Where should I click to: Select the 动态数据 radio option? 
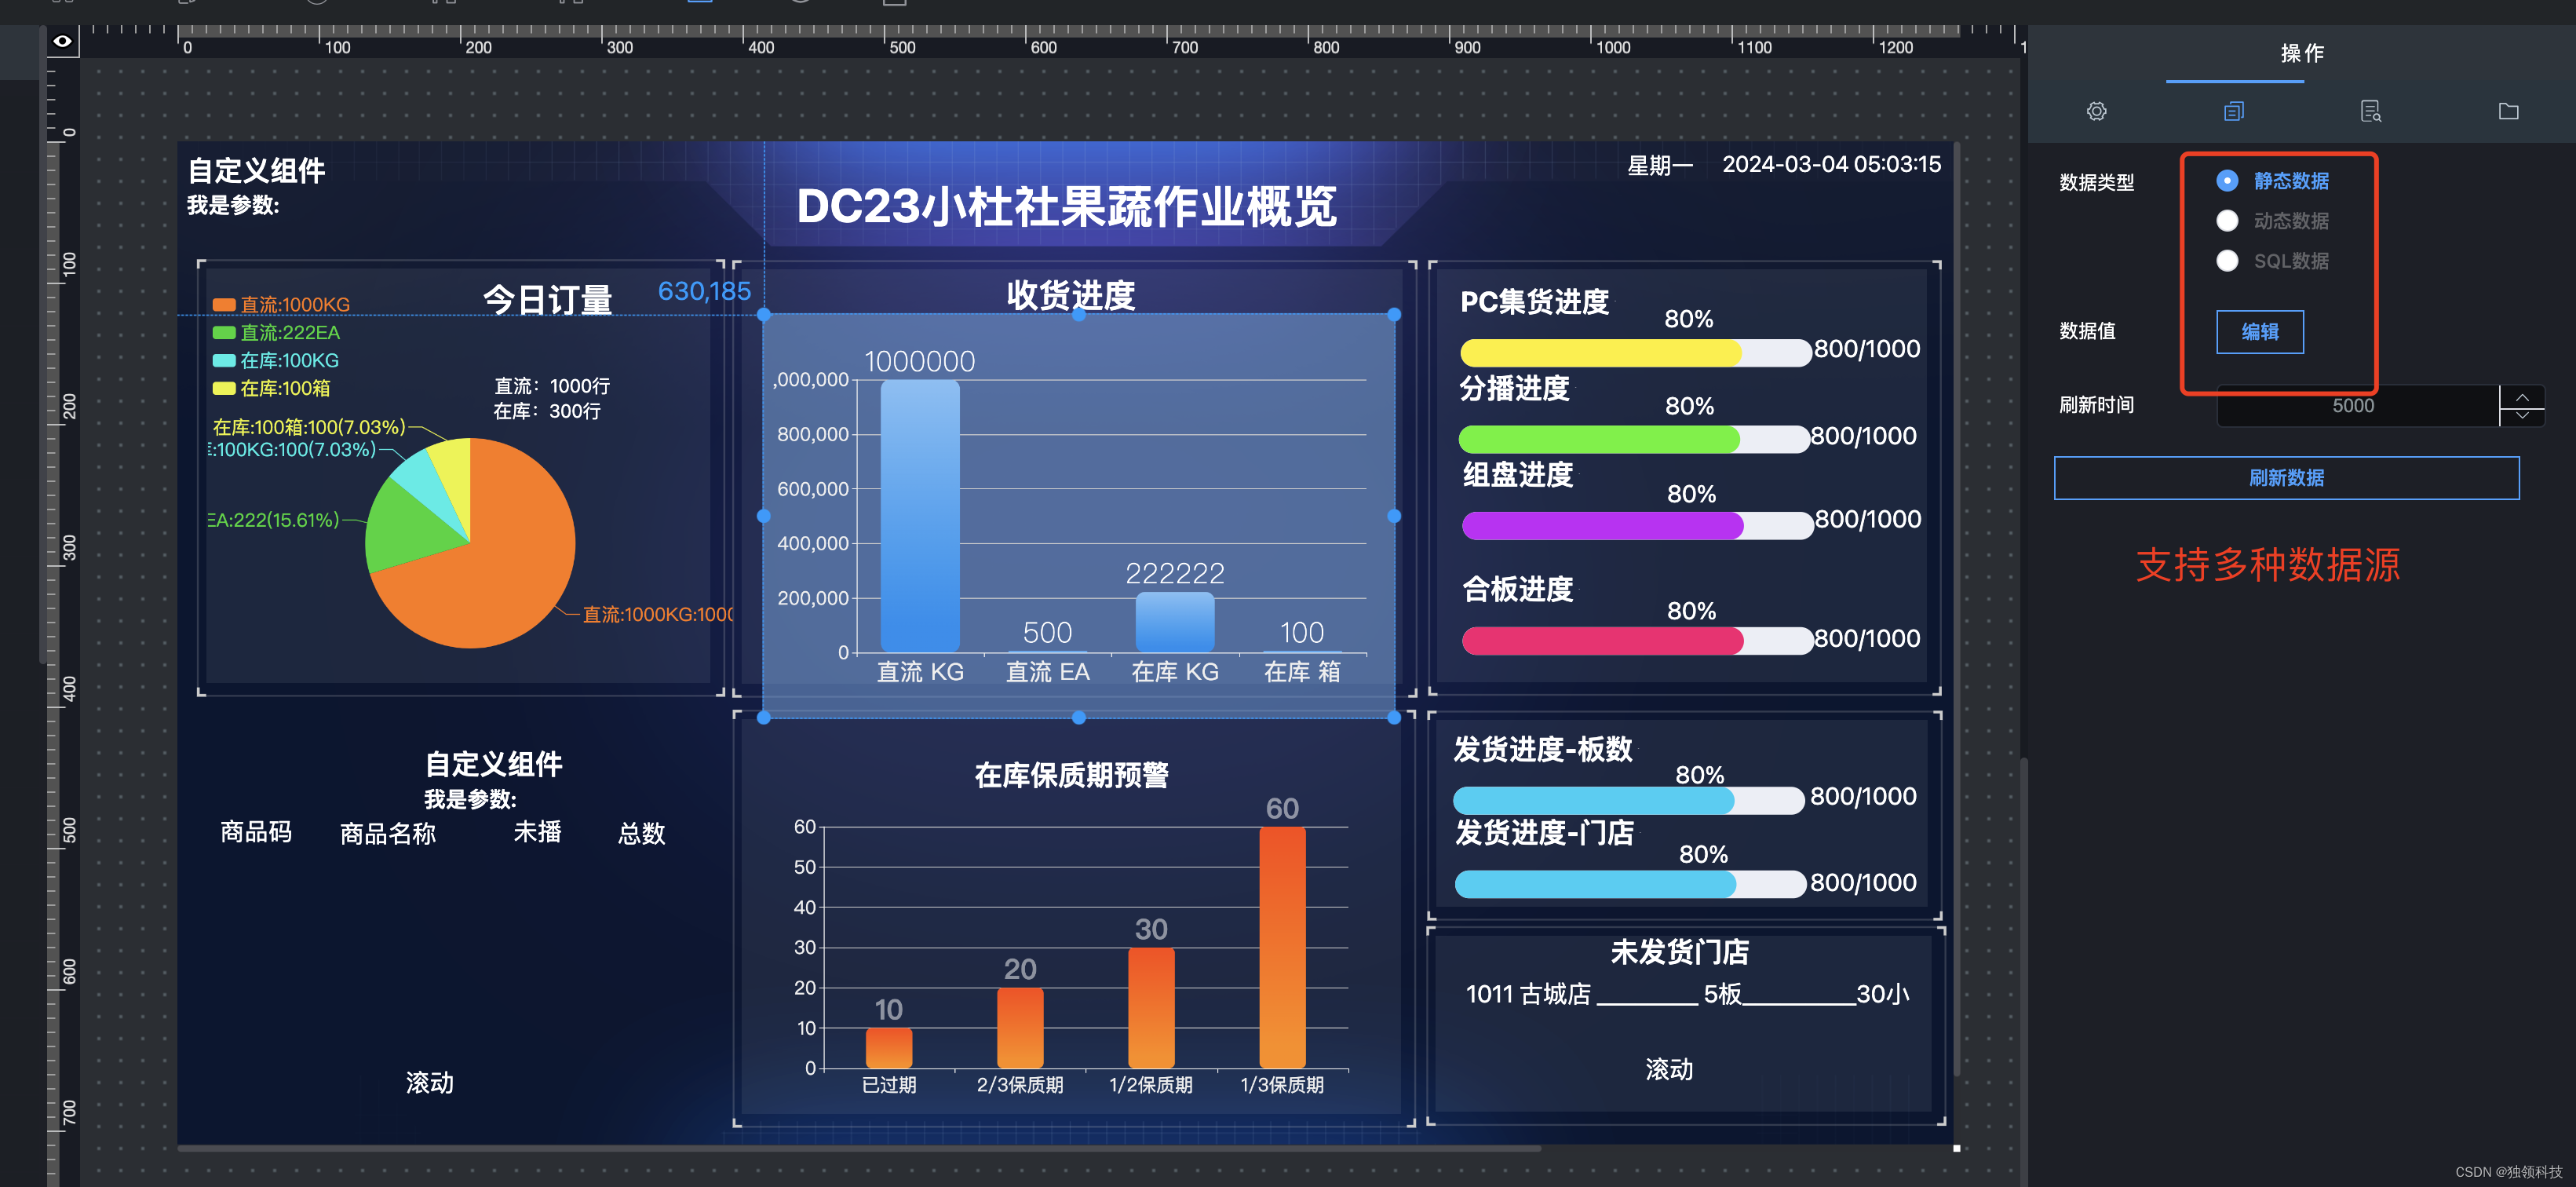[2227, 221]
